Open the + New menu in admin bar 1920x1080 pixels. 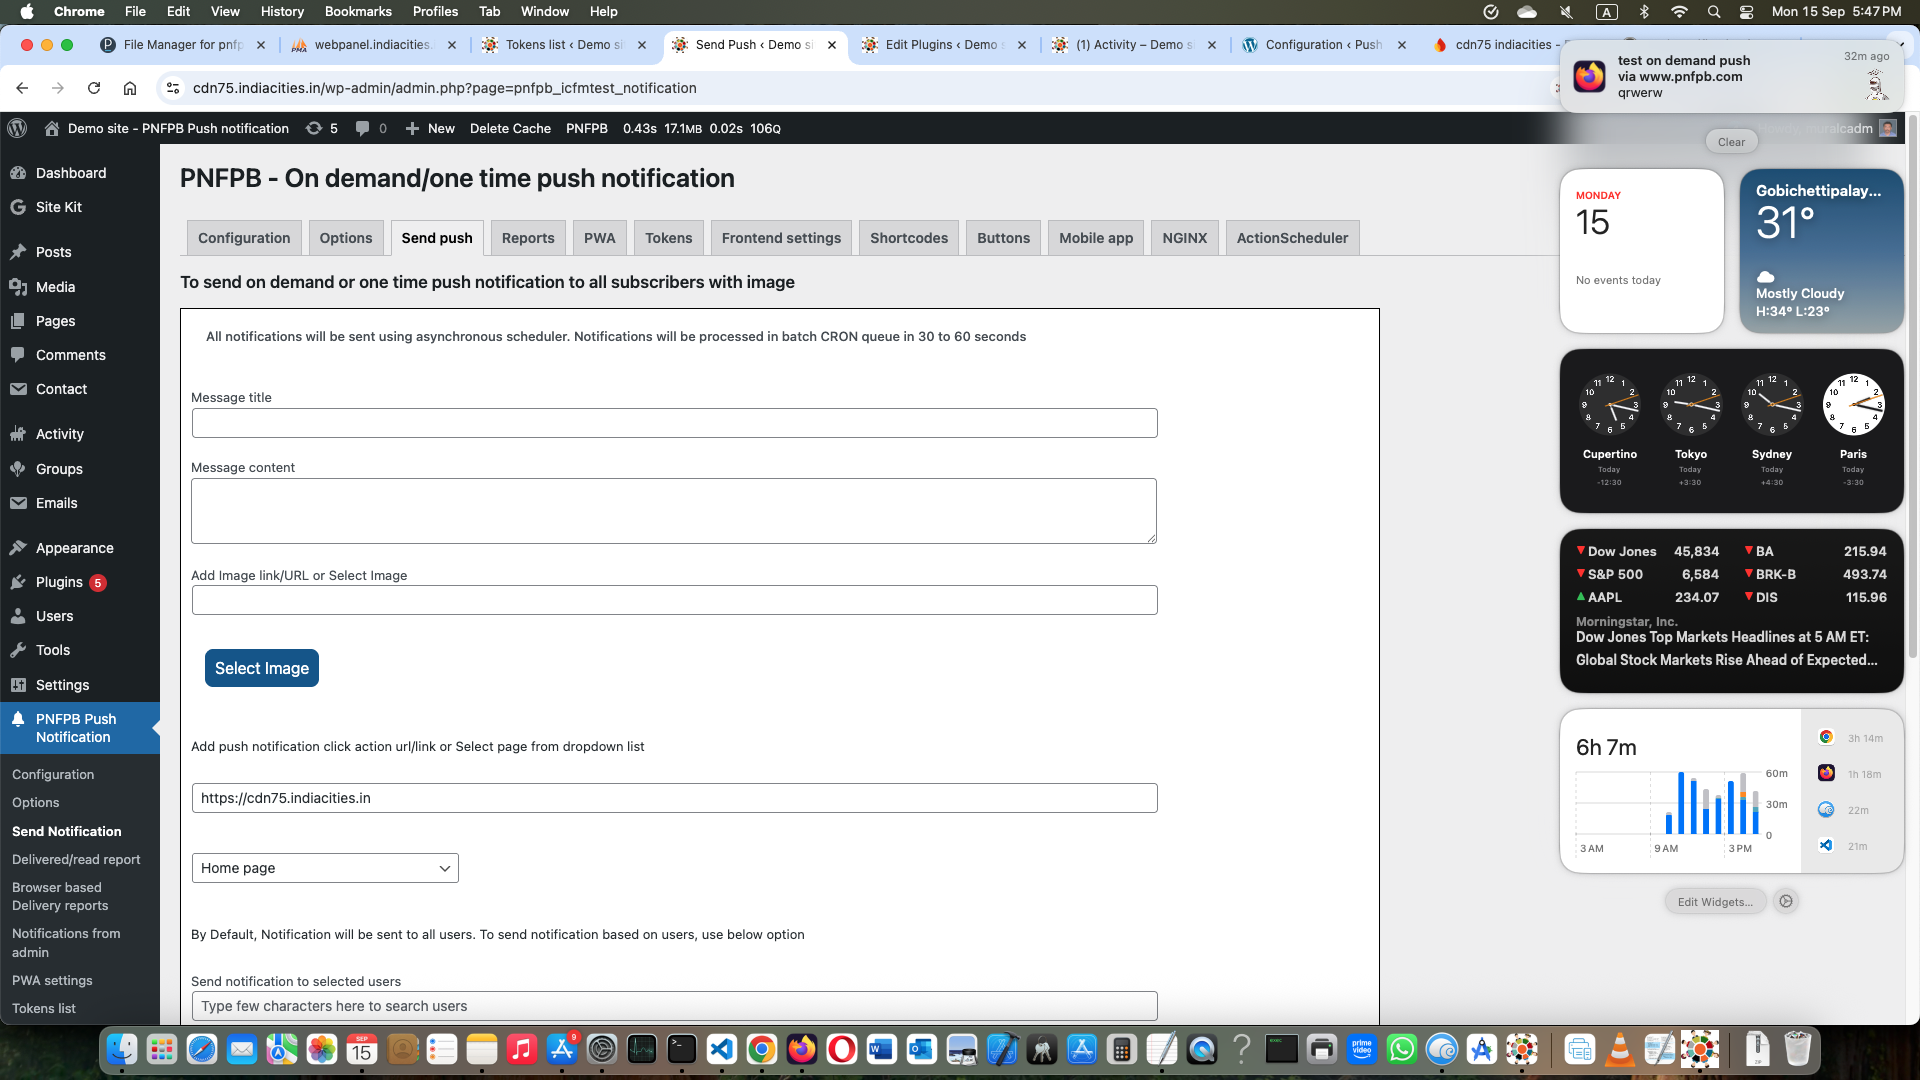[x=430, y=128]
